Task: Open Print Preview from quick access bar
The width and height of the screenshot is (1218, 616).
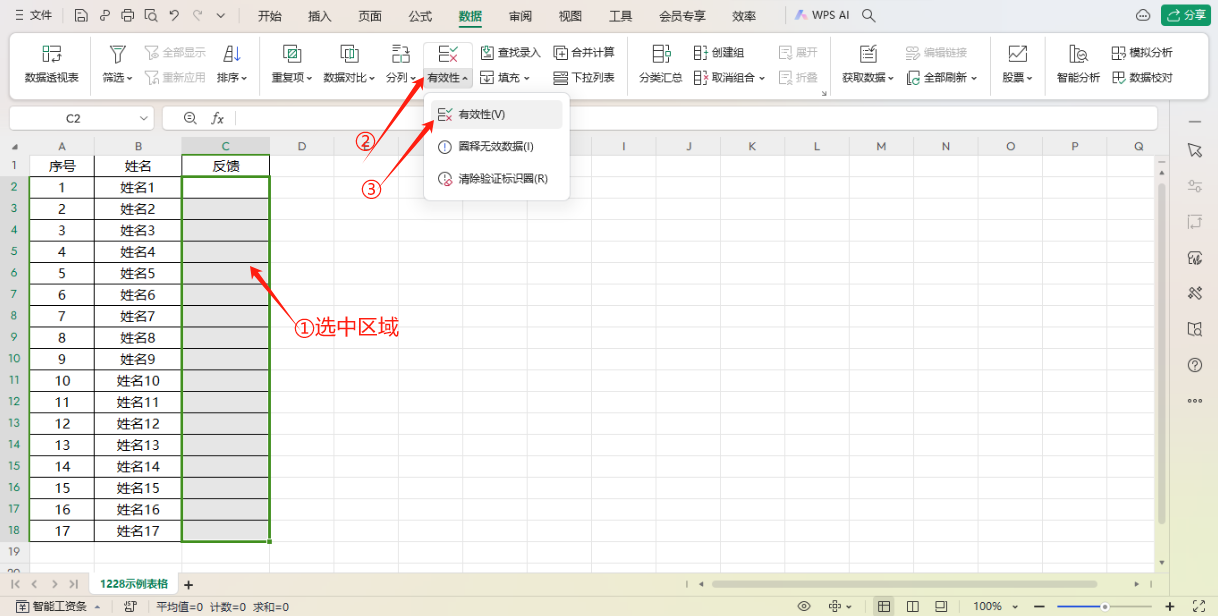Action: pyautogui.click(x=150, y=15)
